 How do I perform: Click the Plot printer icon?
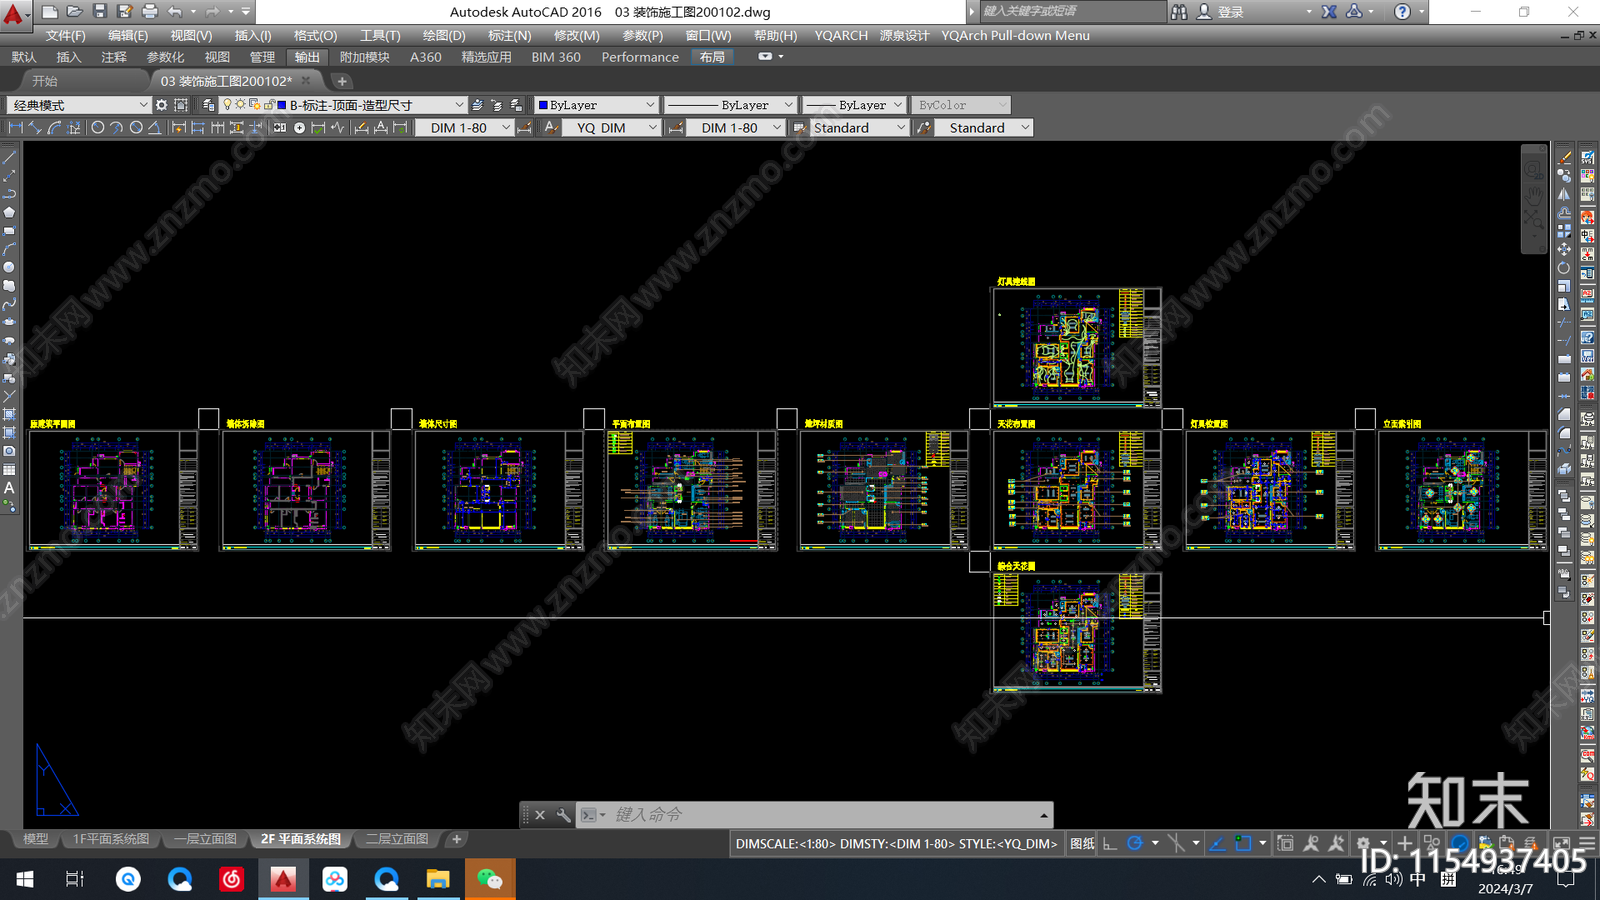click(150, 11)
